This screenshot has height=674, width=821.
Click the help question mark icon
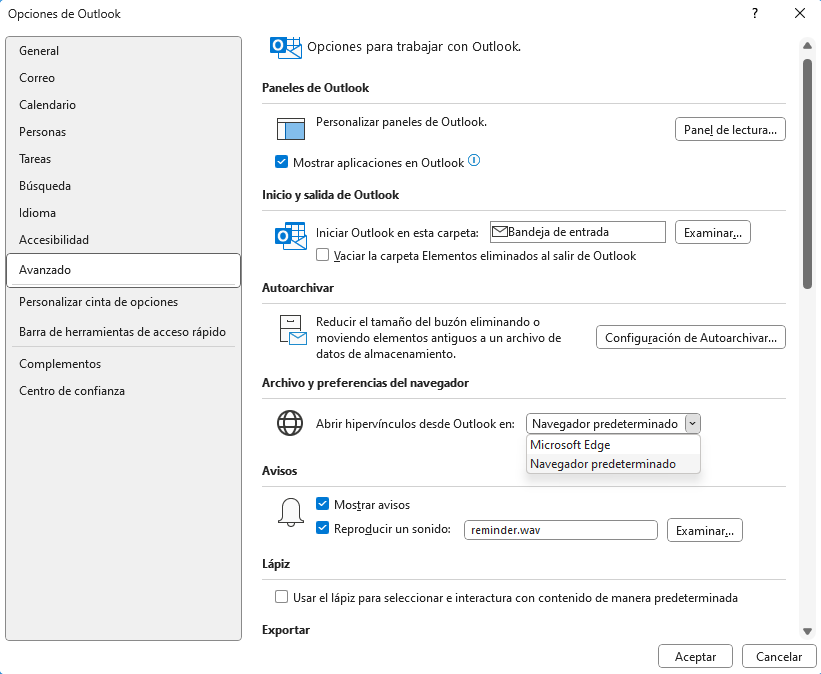coord(754,14)
